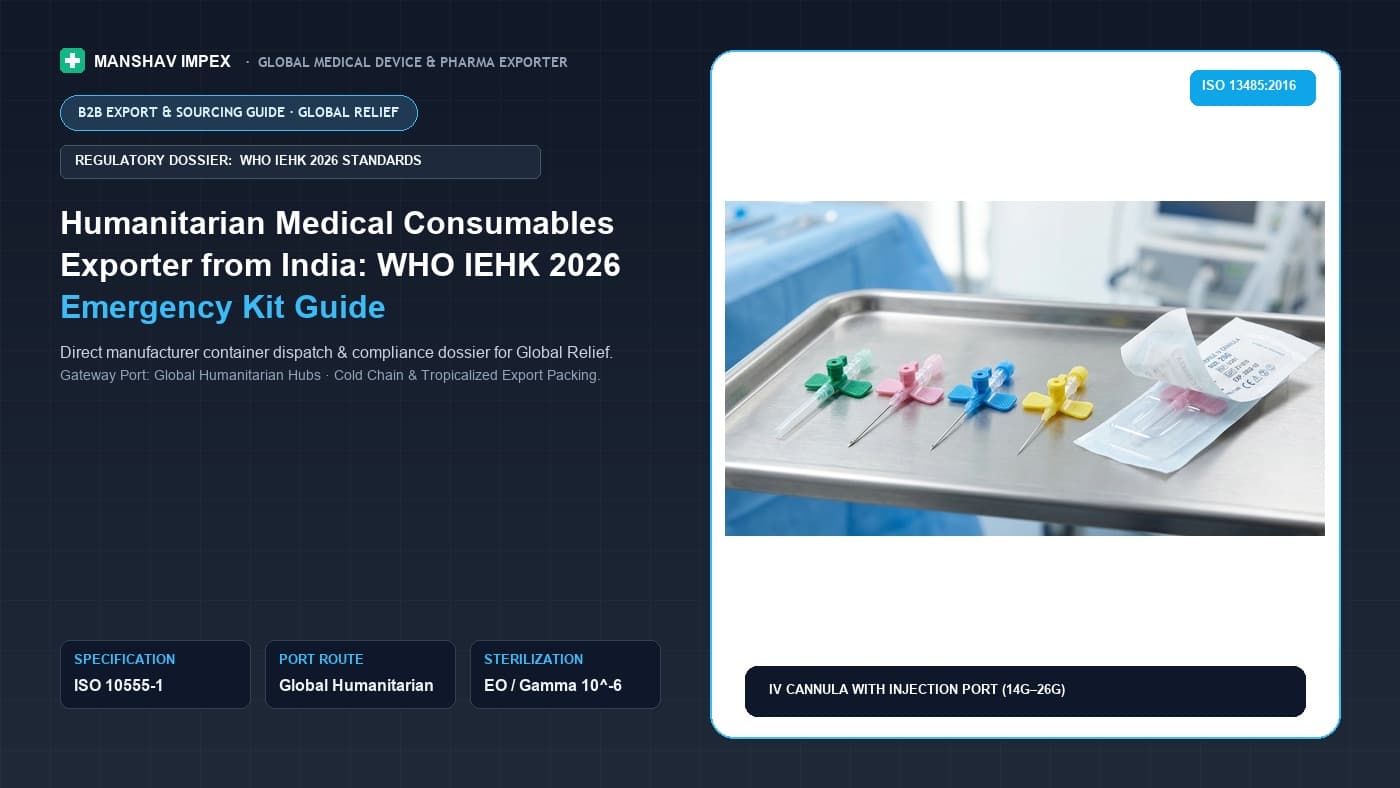Click the IV cannula product photo
Viewport: 1400px width, 788px height.
coord(1025,368)
